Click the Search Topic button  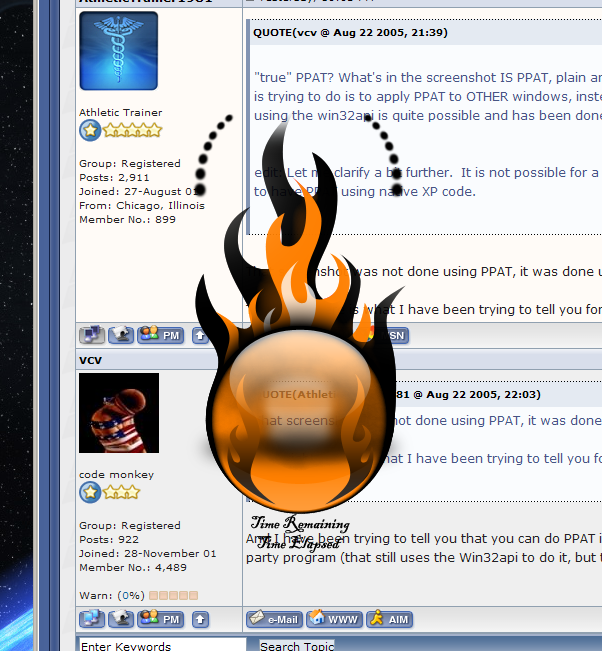click(297, 646)
